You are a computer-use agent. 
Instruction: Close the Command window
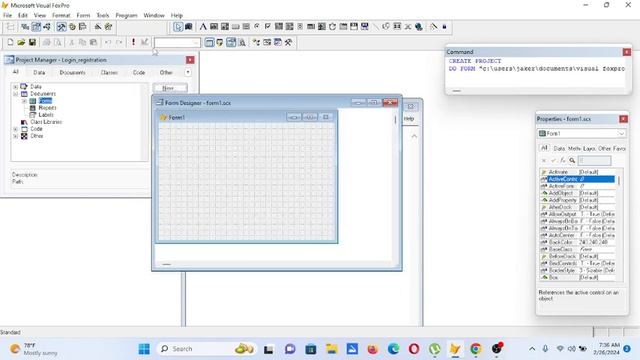click(627, 52)
